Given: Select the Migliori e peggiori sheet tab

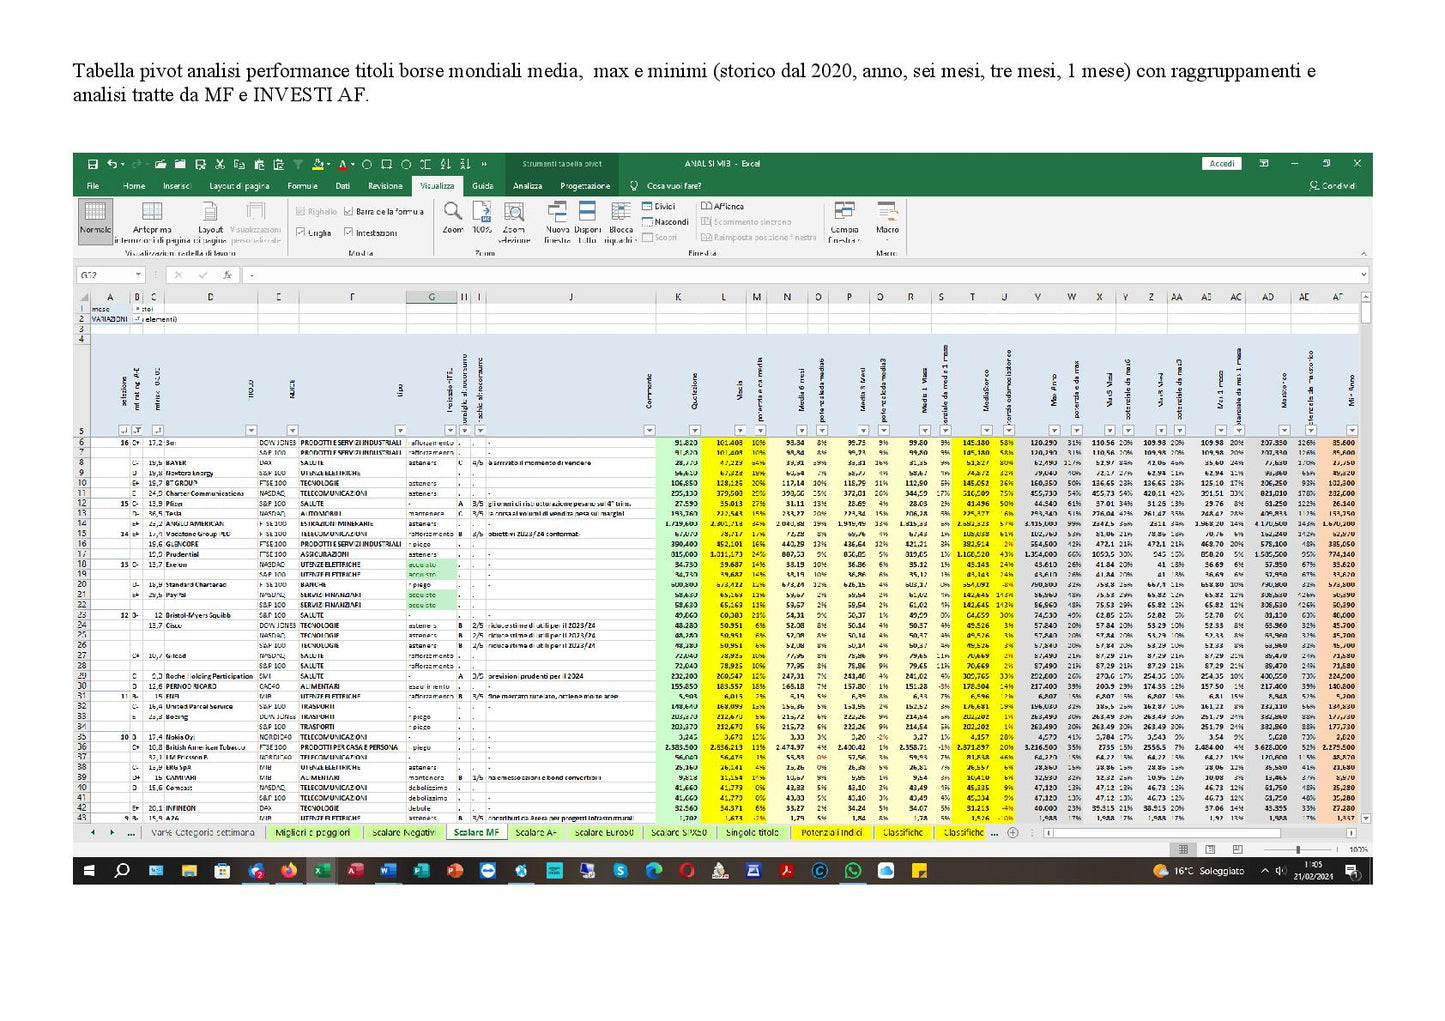Looking at the screenshot, I should (x=312, y=832).
